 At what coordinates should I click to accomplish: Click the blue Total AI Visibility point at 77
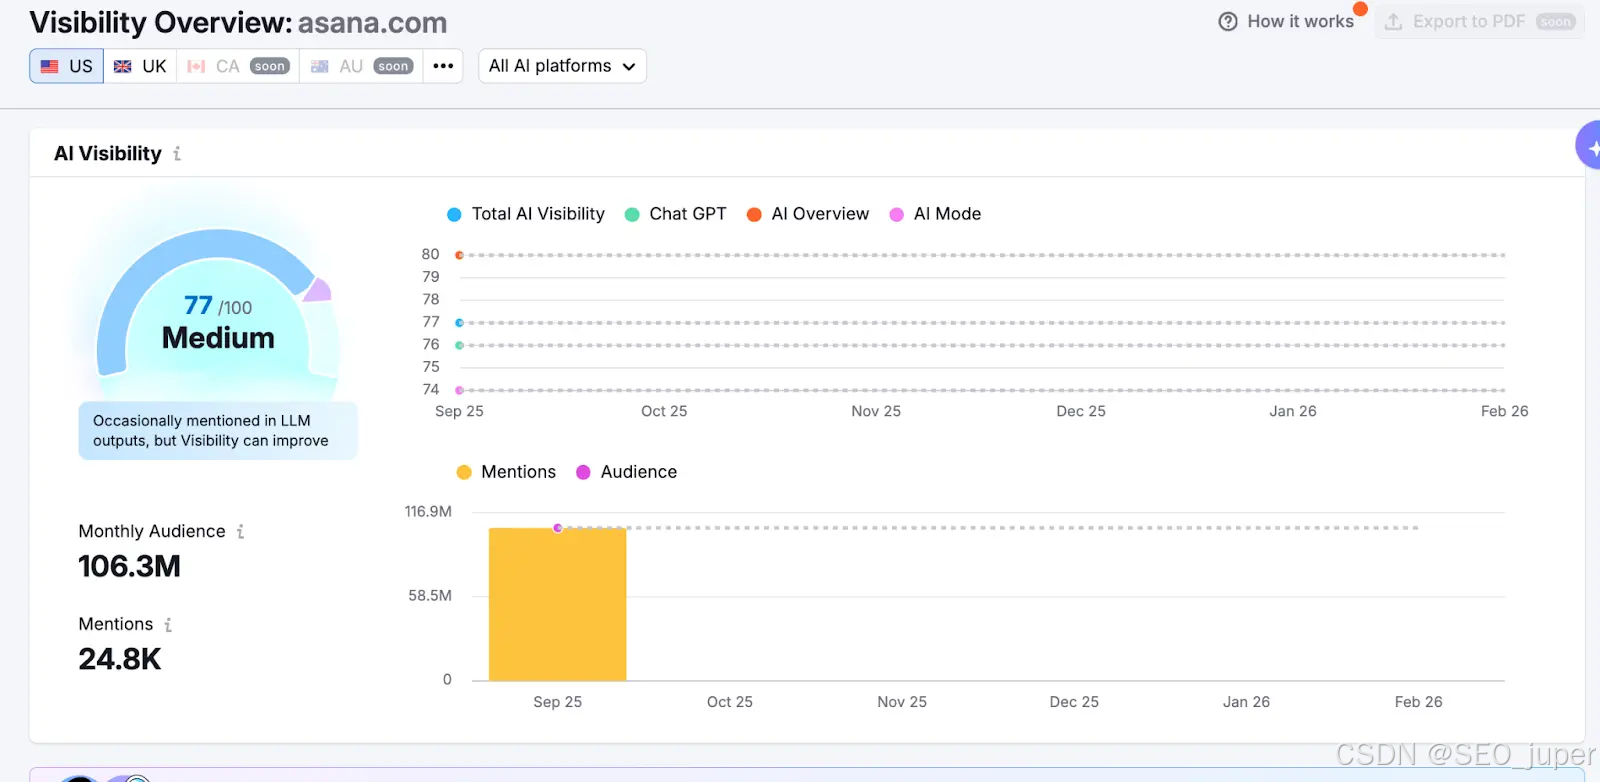tap(459, 323)
